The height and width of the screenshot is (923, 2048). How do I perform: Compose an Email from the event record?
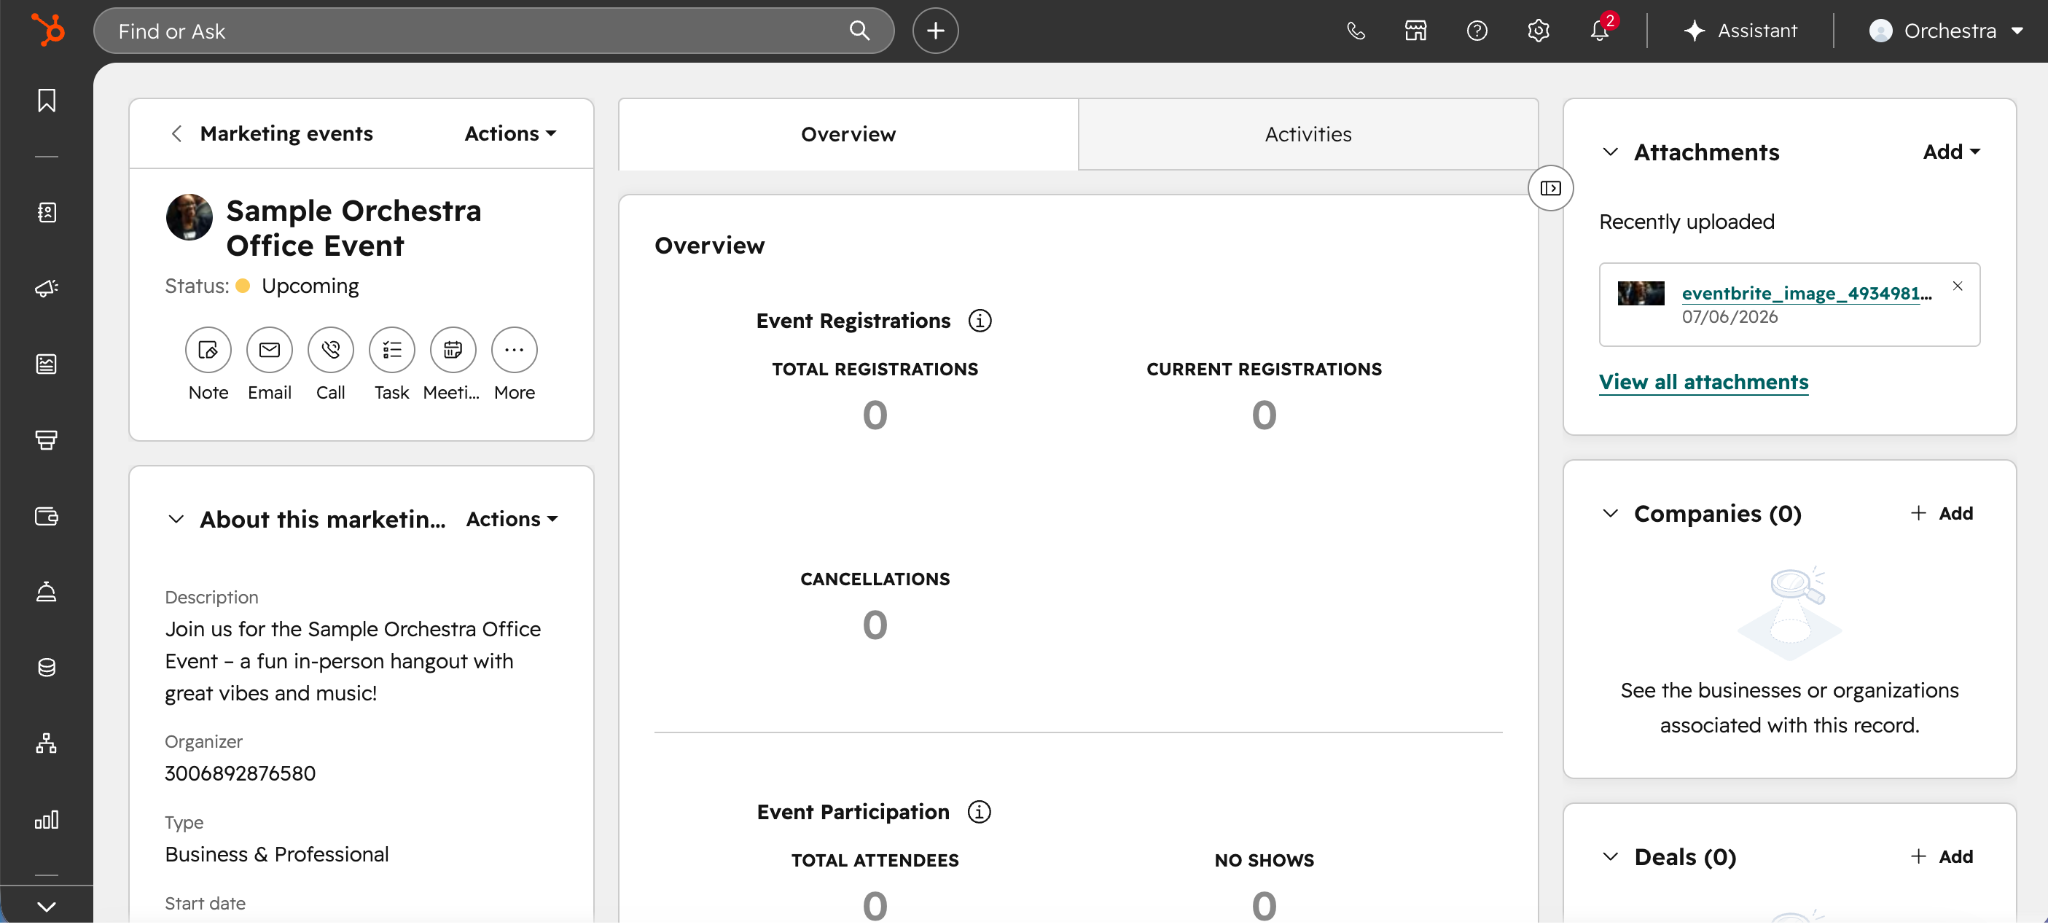(270, 350)
